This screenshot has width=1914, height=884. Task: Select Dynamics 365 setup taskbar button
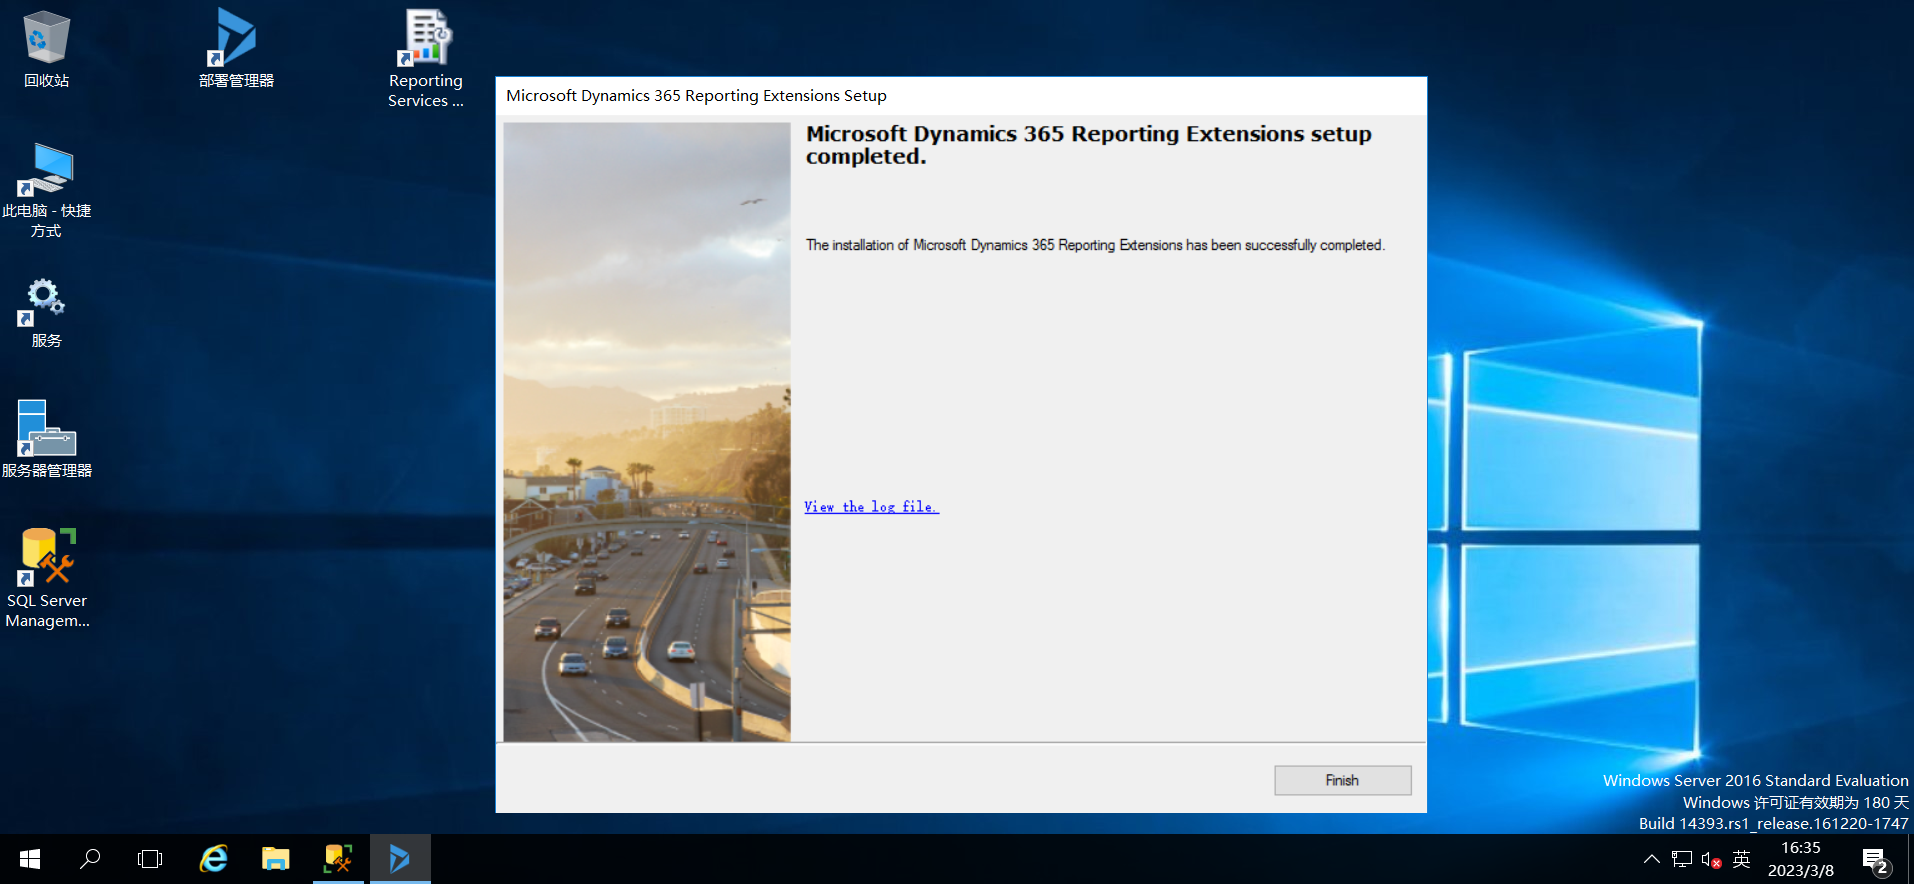click(400, 859)
